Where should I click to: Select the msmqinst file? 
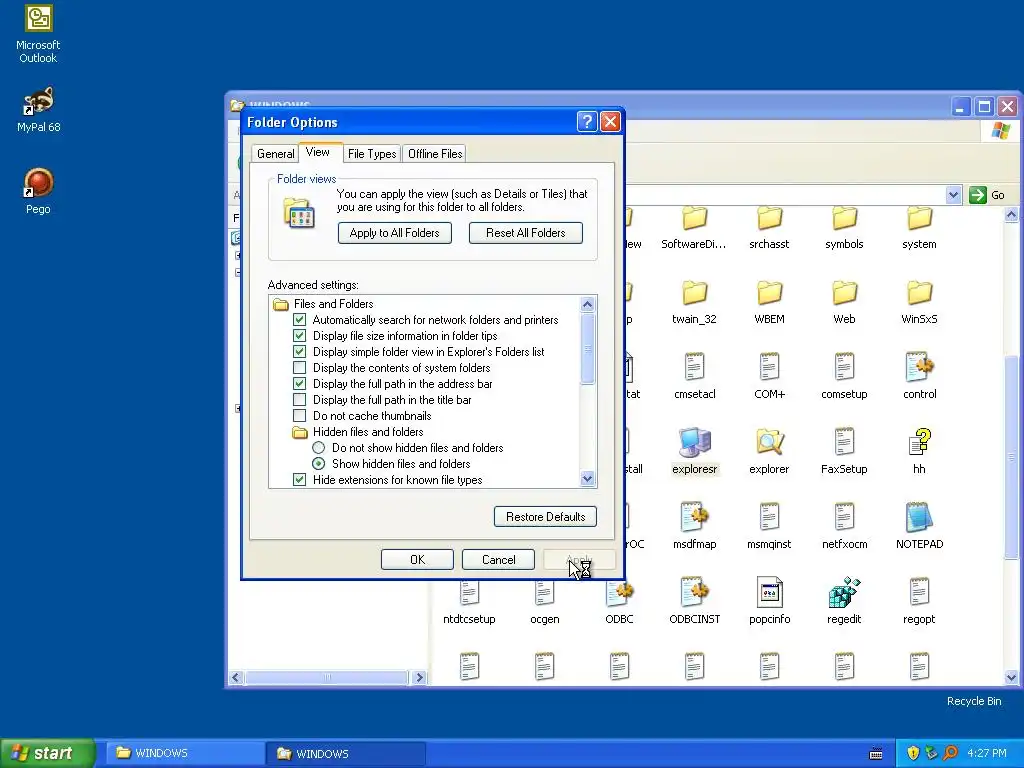(x=769, y=527)
